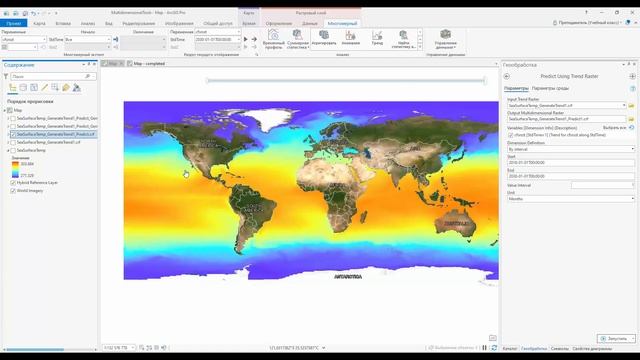This screenshot has width=640, height=360.
Task: Click the SeaSurfaceTemp color ramp legend swatch
Action: coord(15,169)
